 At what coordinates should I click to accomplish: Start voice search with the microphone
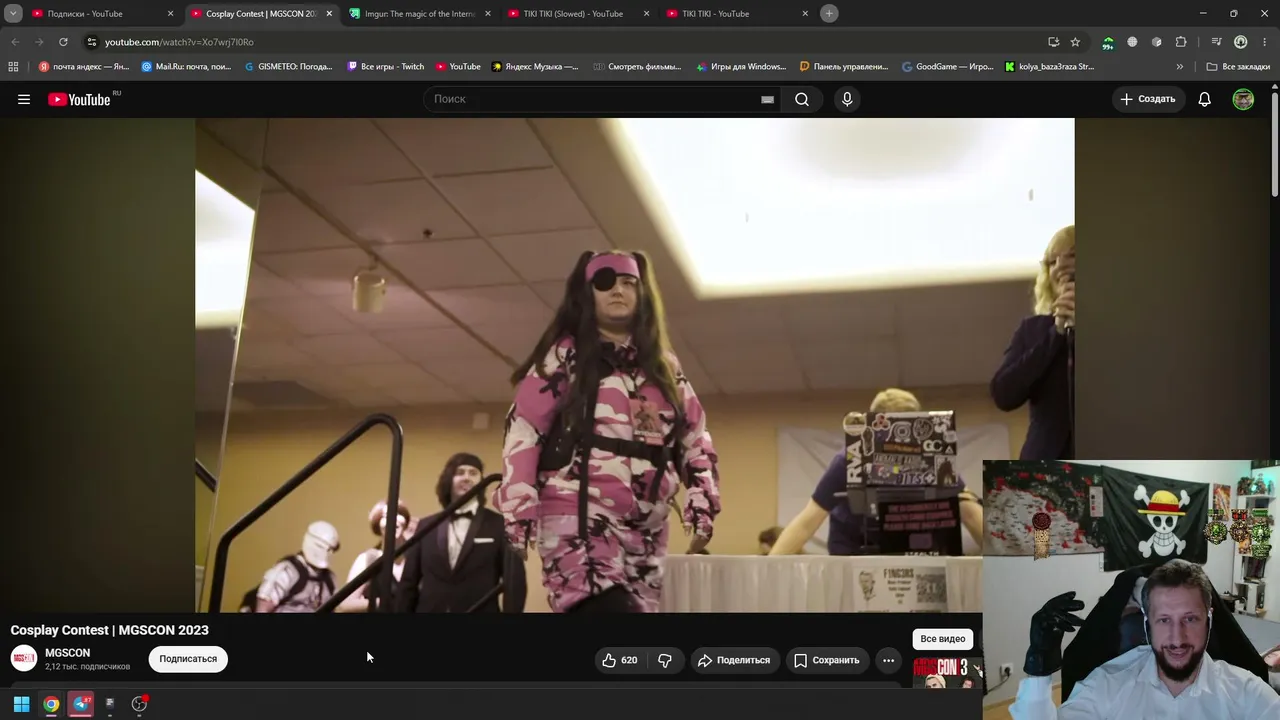click(847, 99)
